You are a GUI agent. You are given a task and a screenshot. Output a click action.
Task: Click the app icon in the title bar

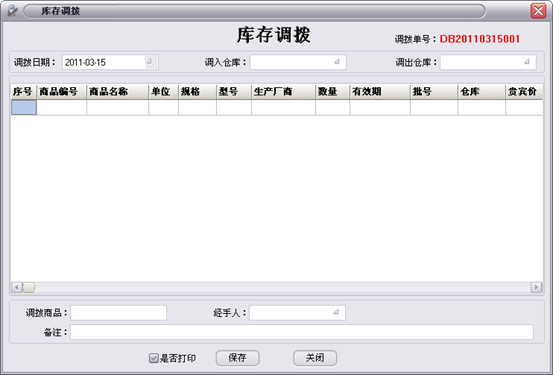point(12,11)
